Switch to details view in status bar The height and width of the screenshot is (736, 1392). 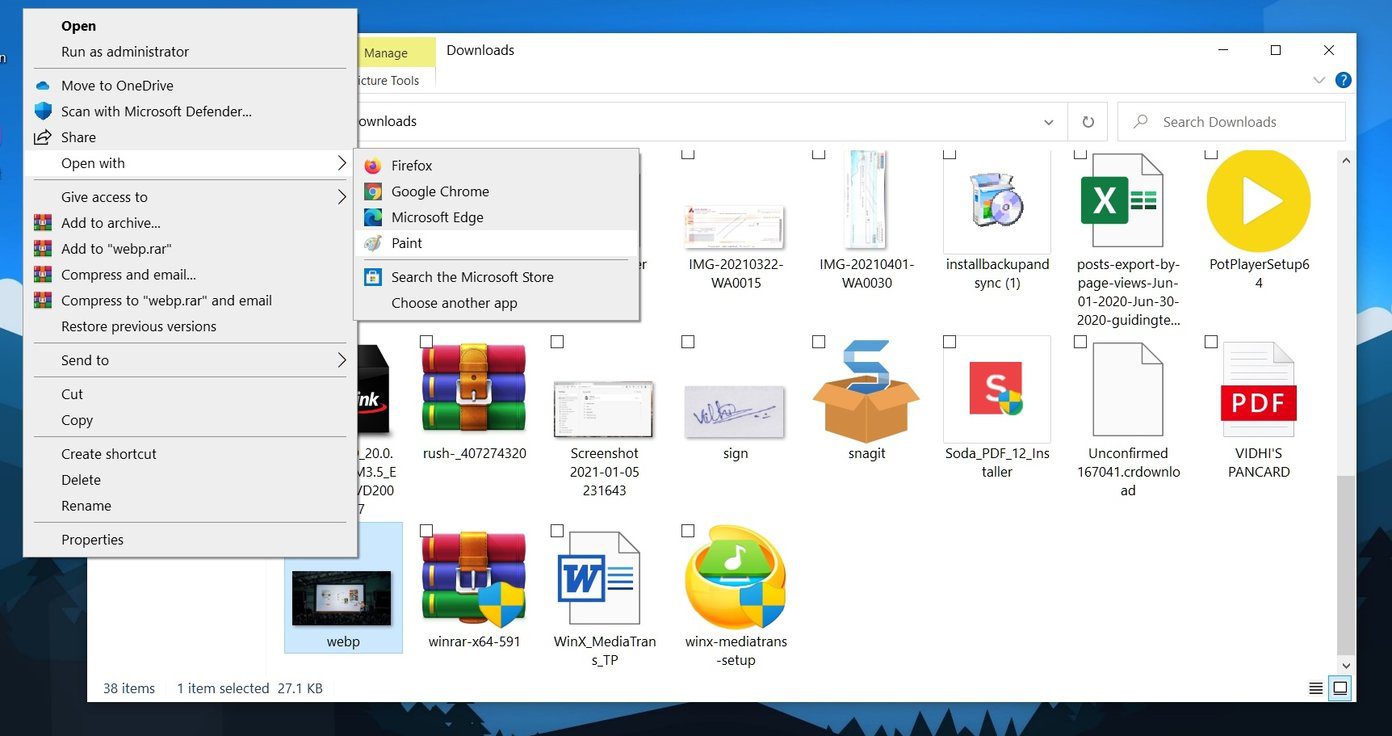1316,688
